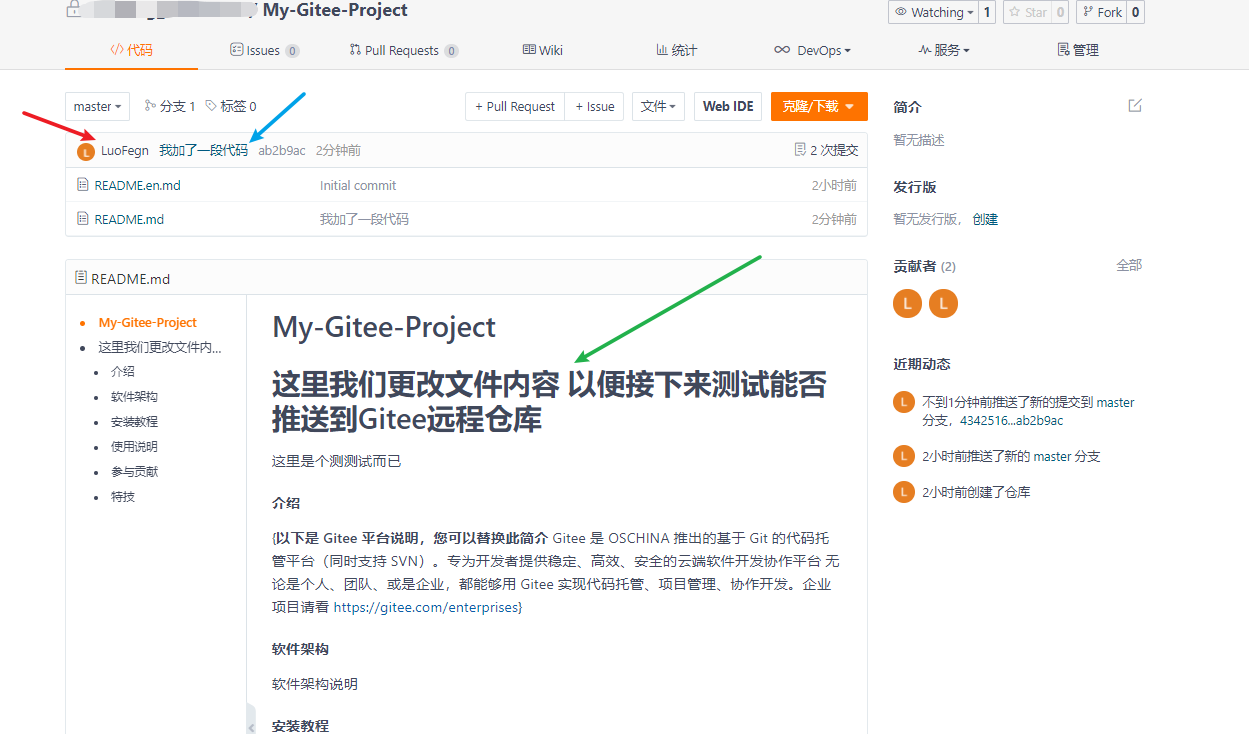Click the Issues count badge

pyautogui.click(x=292, y=51)
